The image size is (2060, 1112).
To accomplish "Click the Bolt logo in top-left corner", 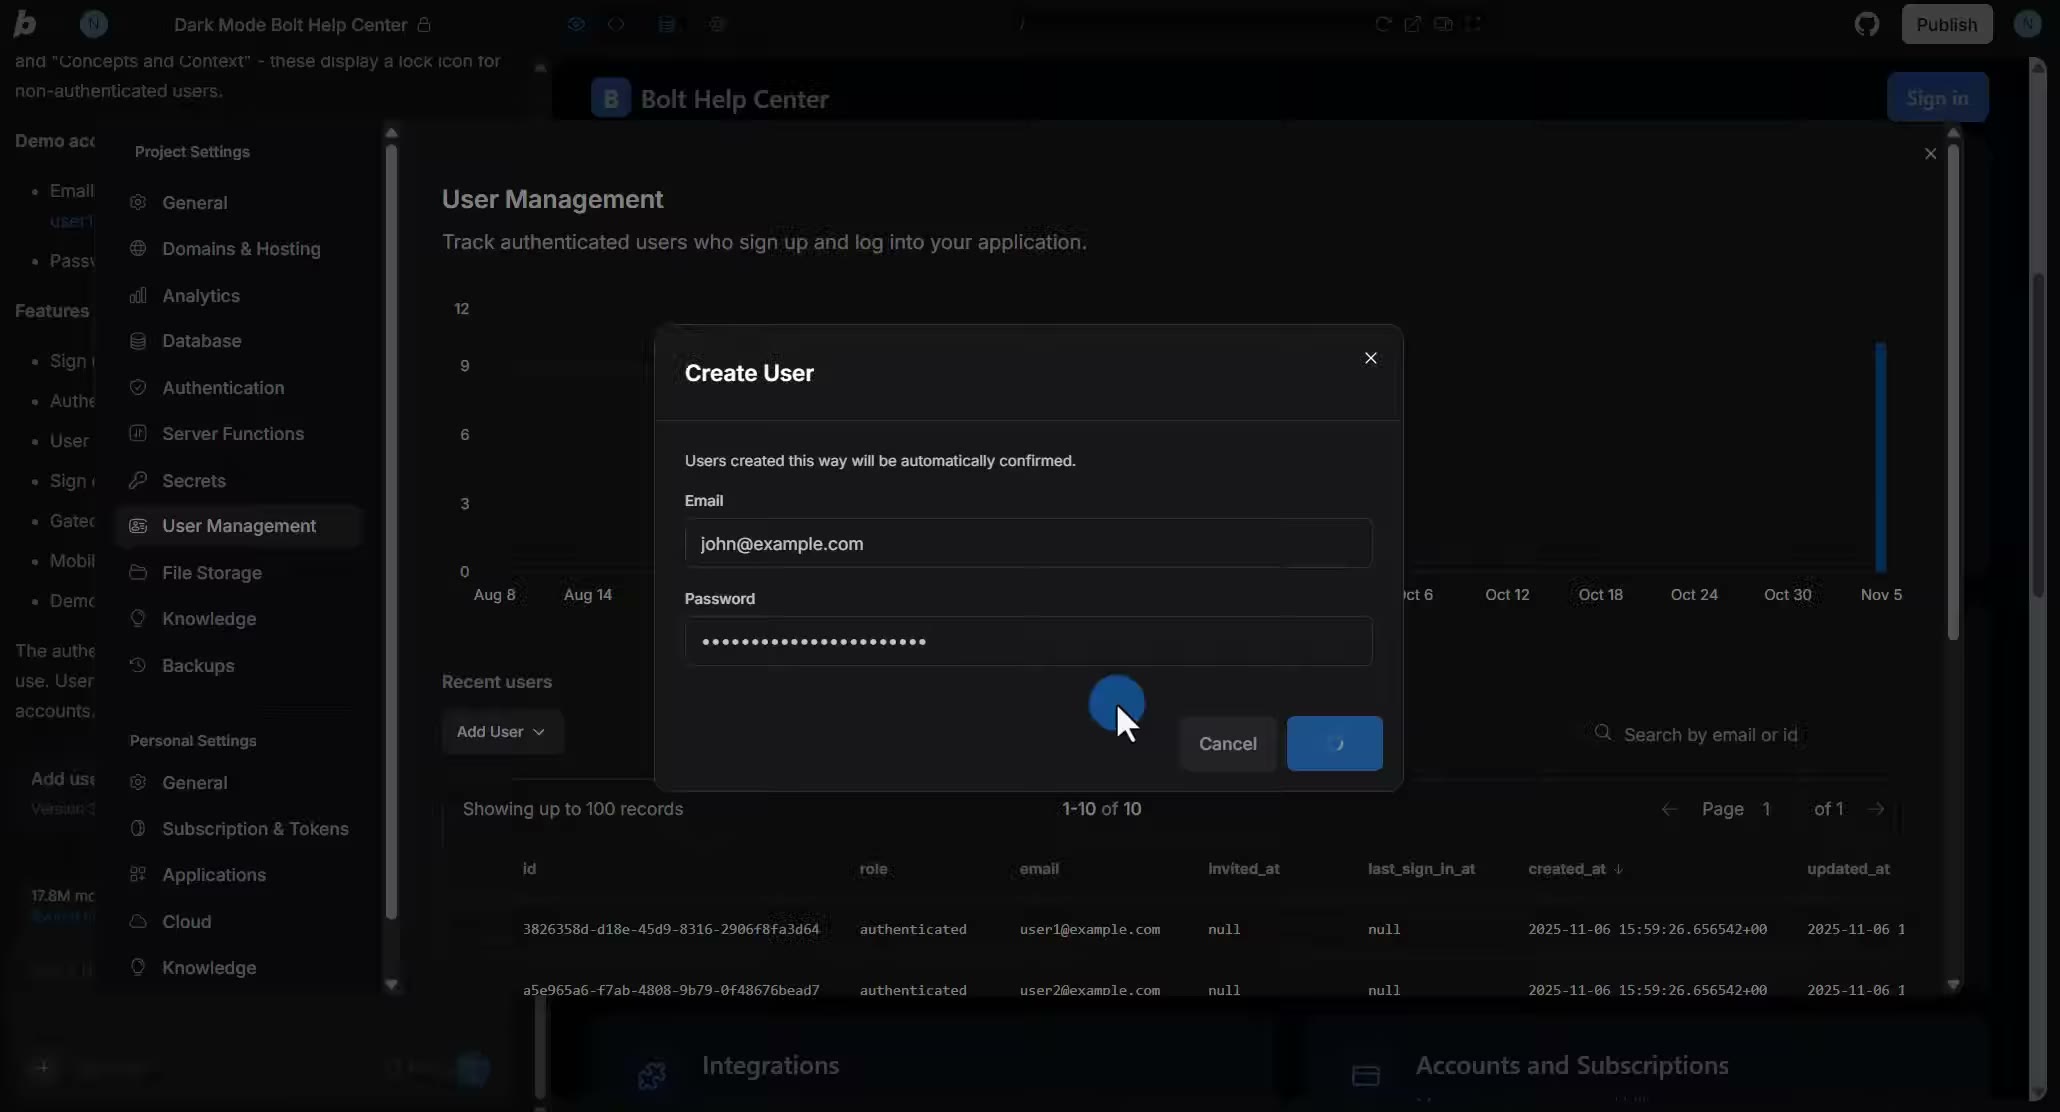I will tap(25, 24).
